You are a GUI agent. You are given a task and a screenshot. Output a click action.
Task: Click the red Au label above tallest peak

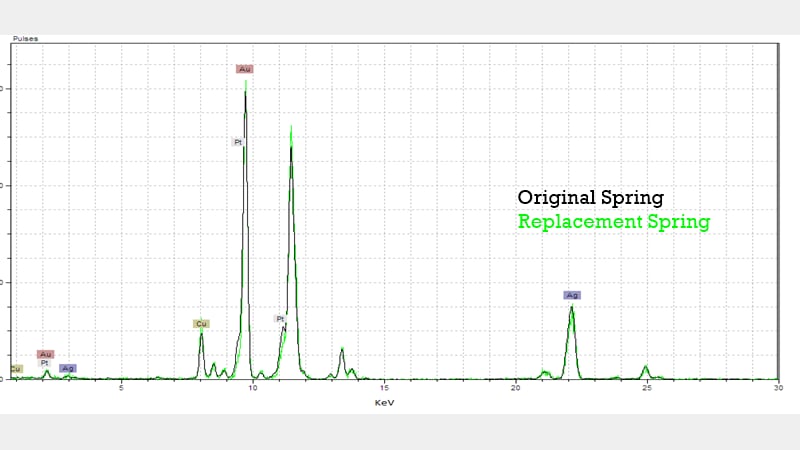245,69
